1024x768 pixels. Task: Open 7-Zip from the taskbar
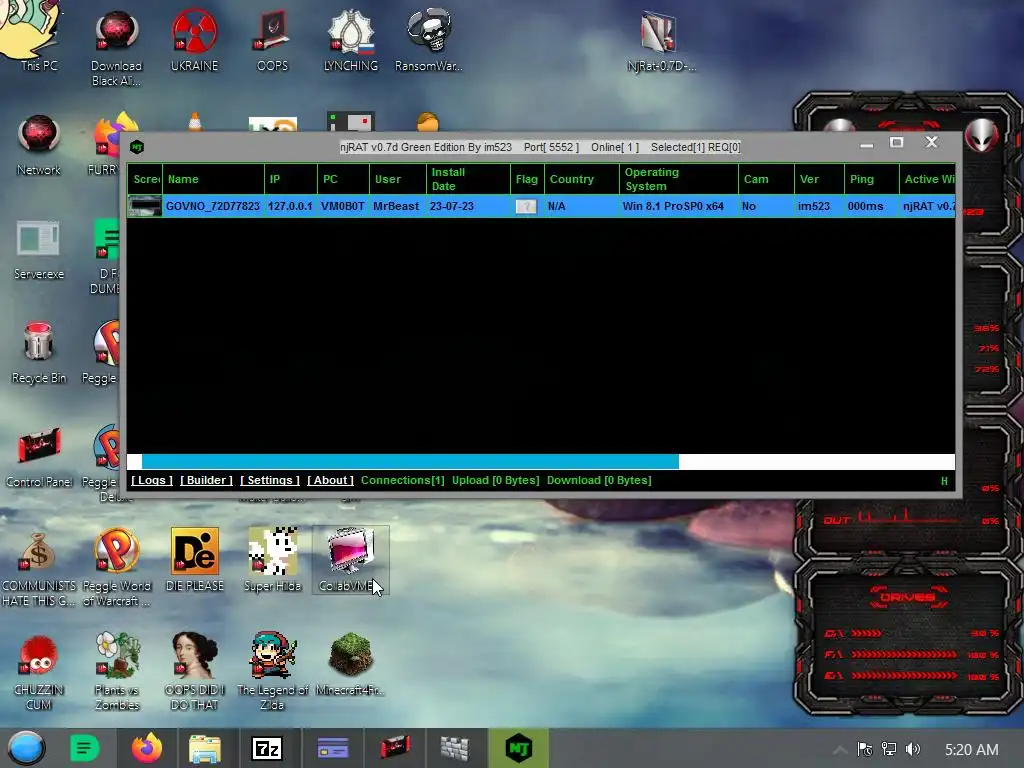coord(267,748)
